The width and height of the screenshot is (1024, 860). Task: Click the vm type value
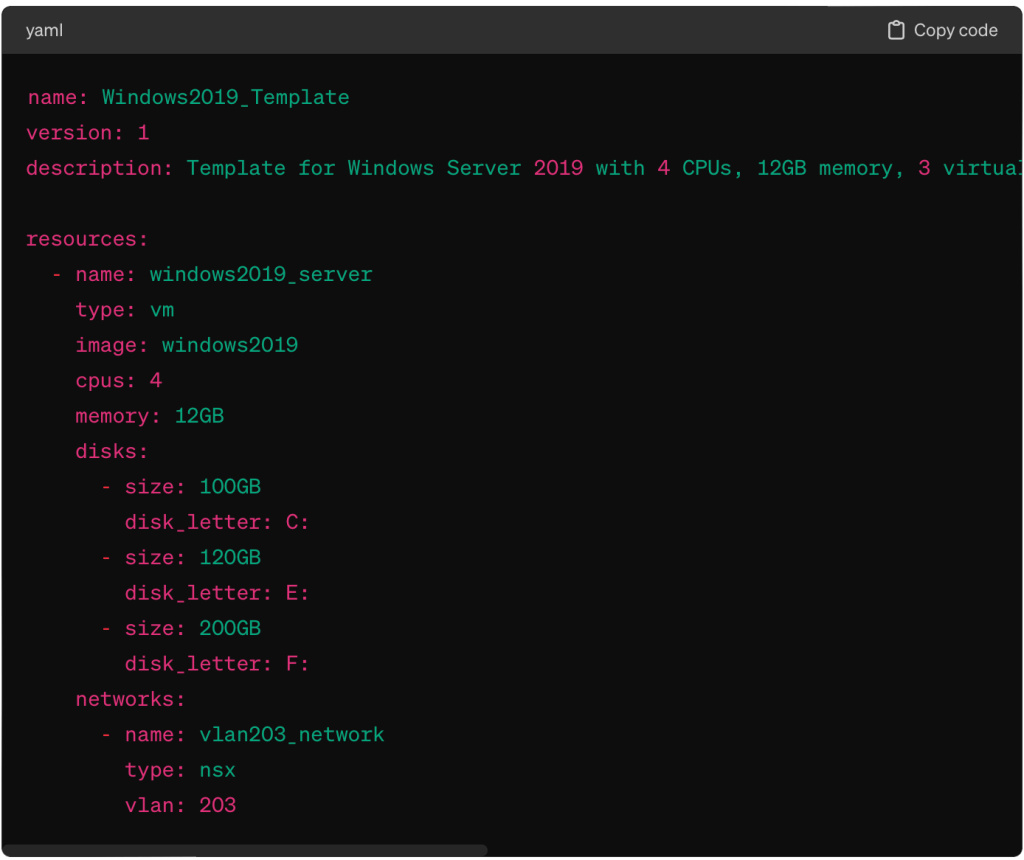coord(162,310)
